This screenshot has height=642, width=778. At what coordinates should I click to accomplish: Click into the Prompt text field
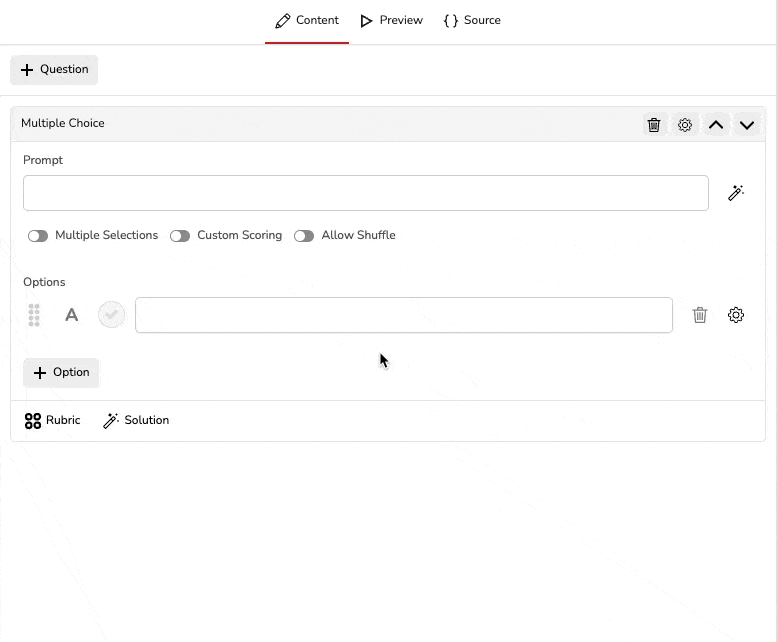pyautogui.click(x=365, y=193)
